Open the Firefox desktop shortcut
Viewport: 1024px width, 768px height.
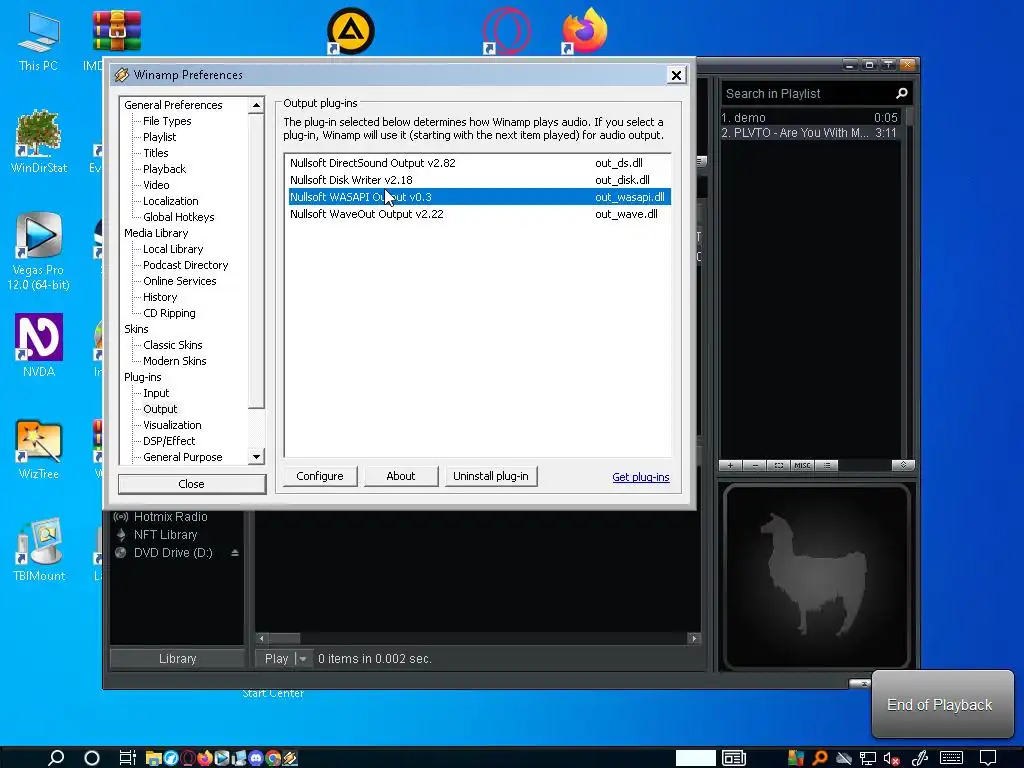pos(584,31)
